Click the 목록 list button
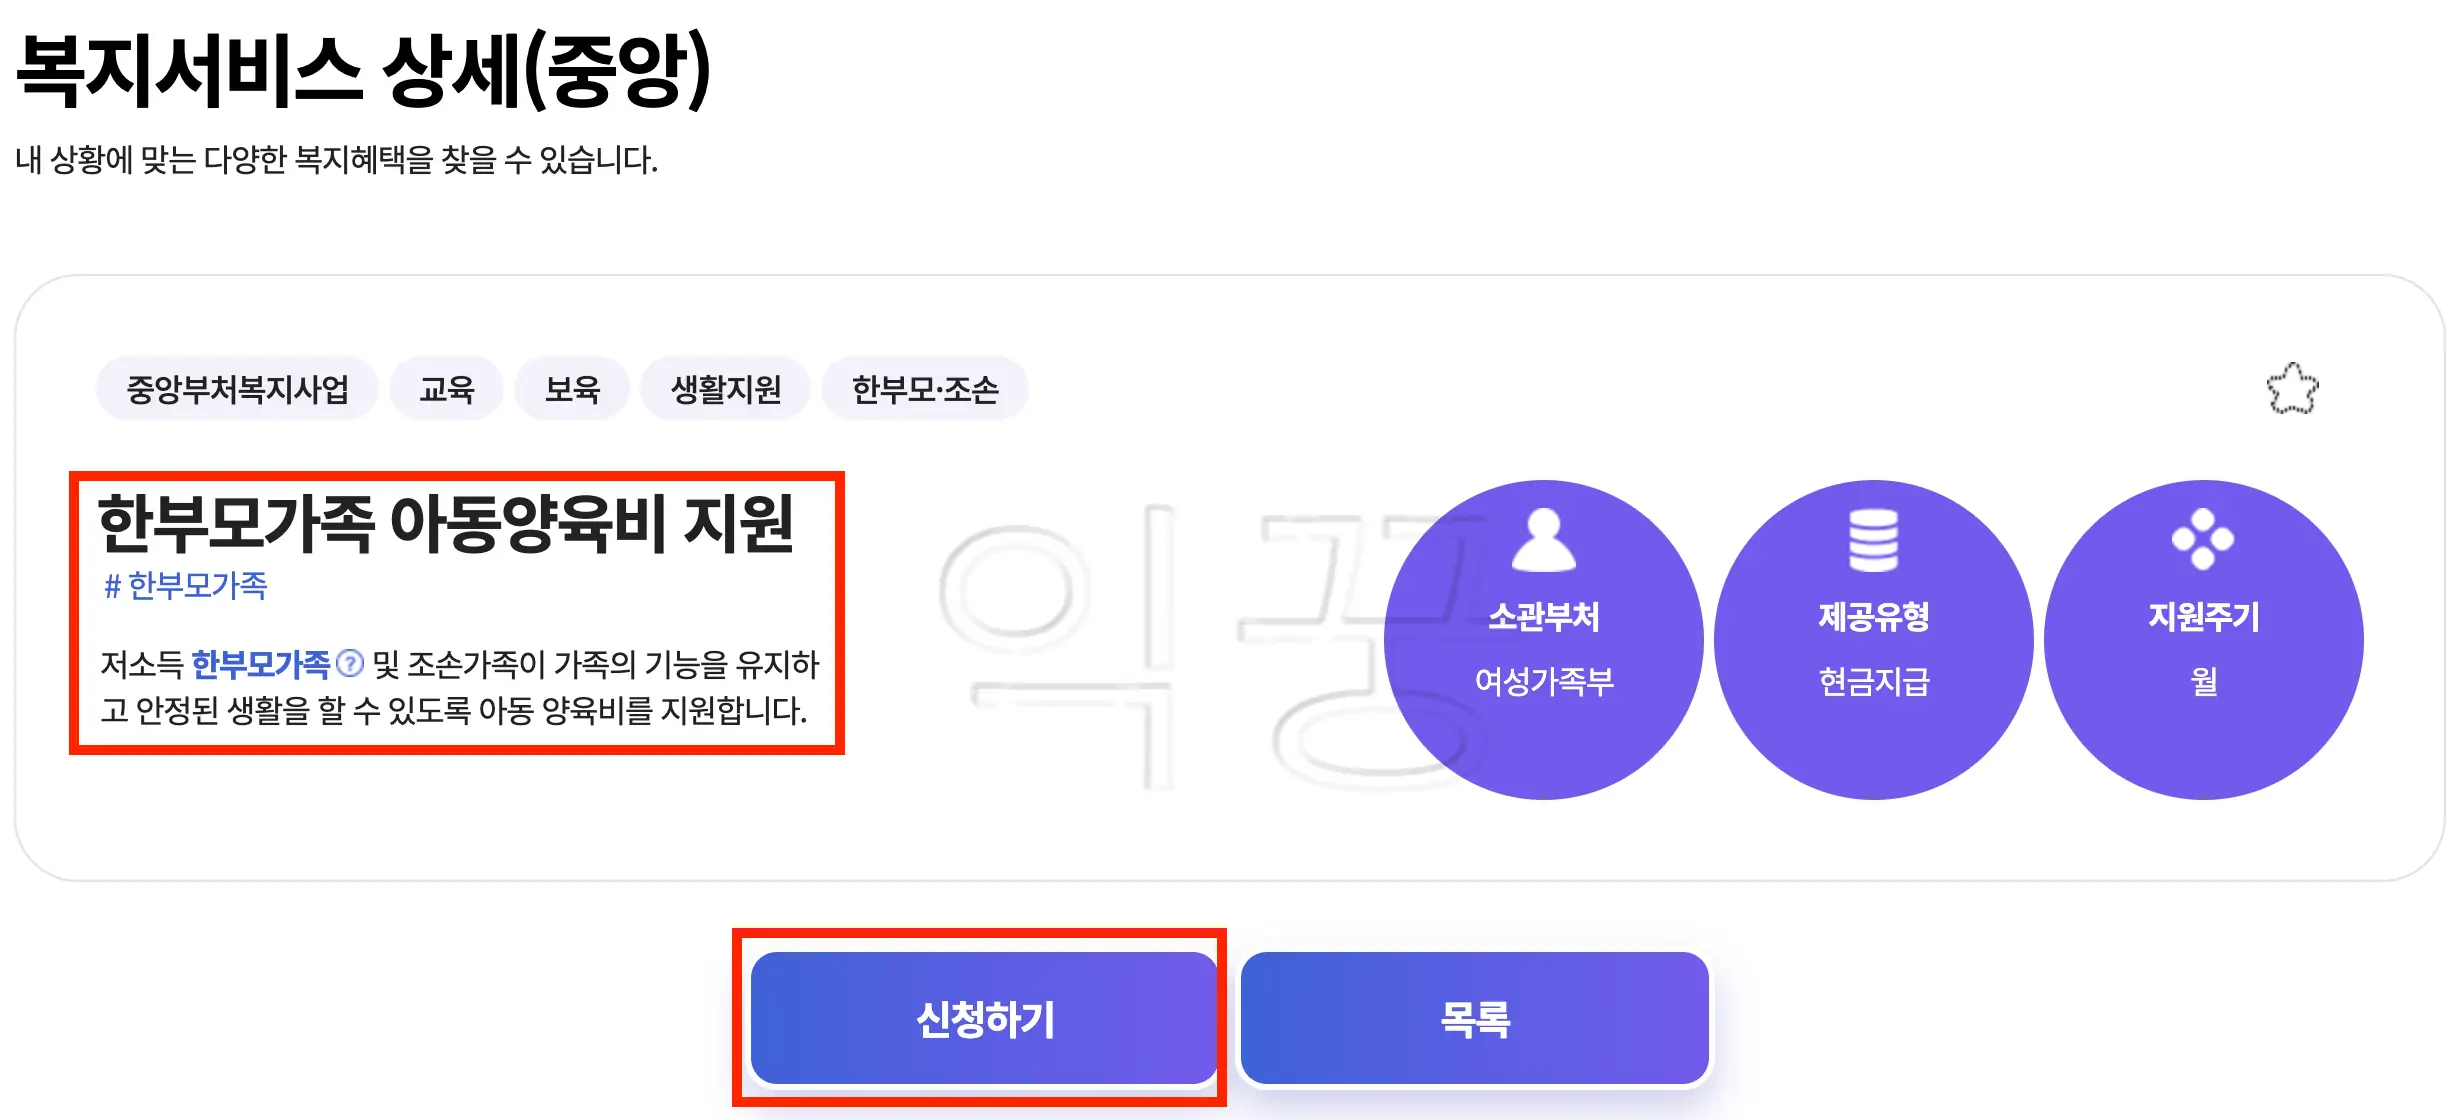Viewport: 2462px width, 1120px height. pyautogui.click(x=1475, y=1018)
